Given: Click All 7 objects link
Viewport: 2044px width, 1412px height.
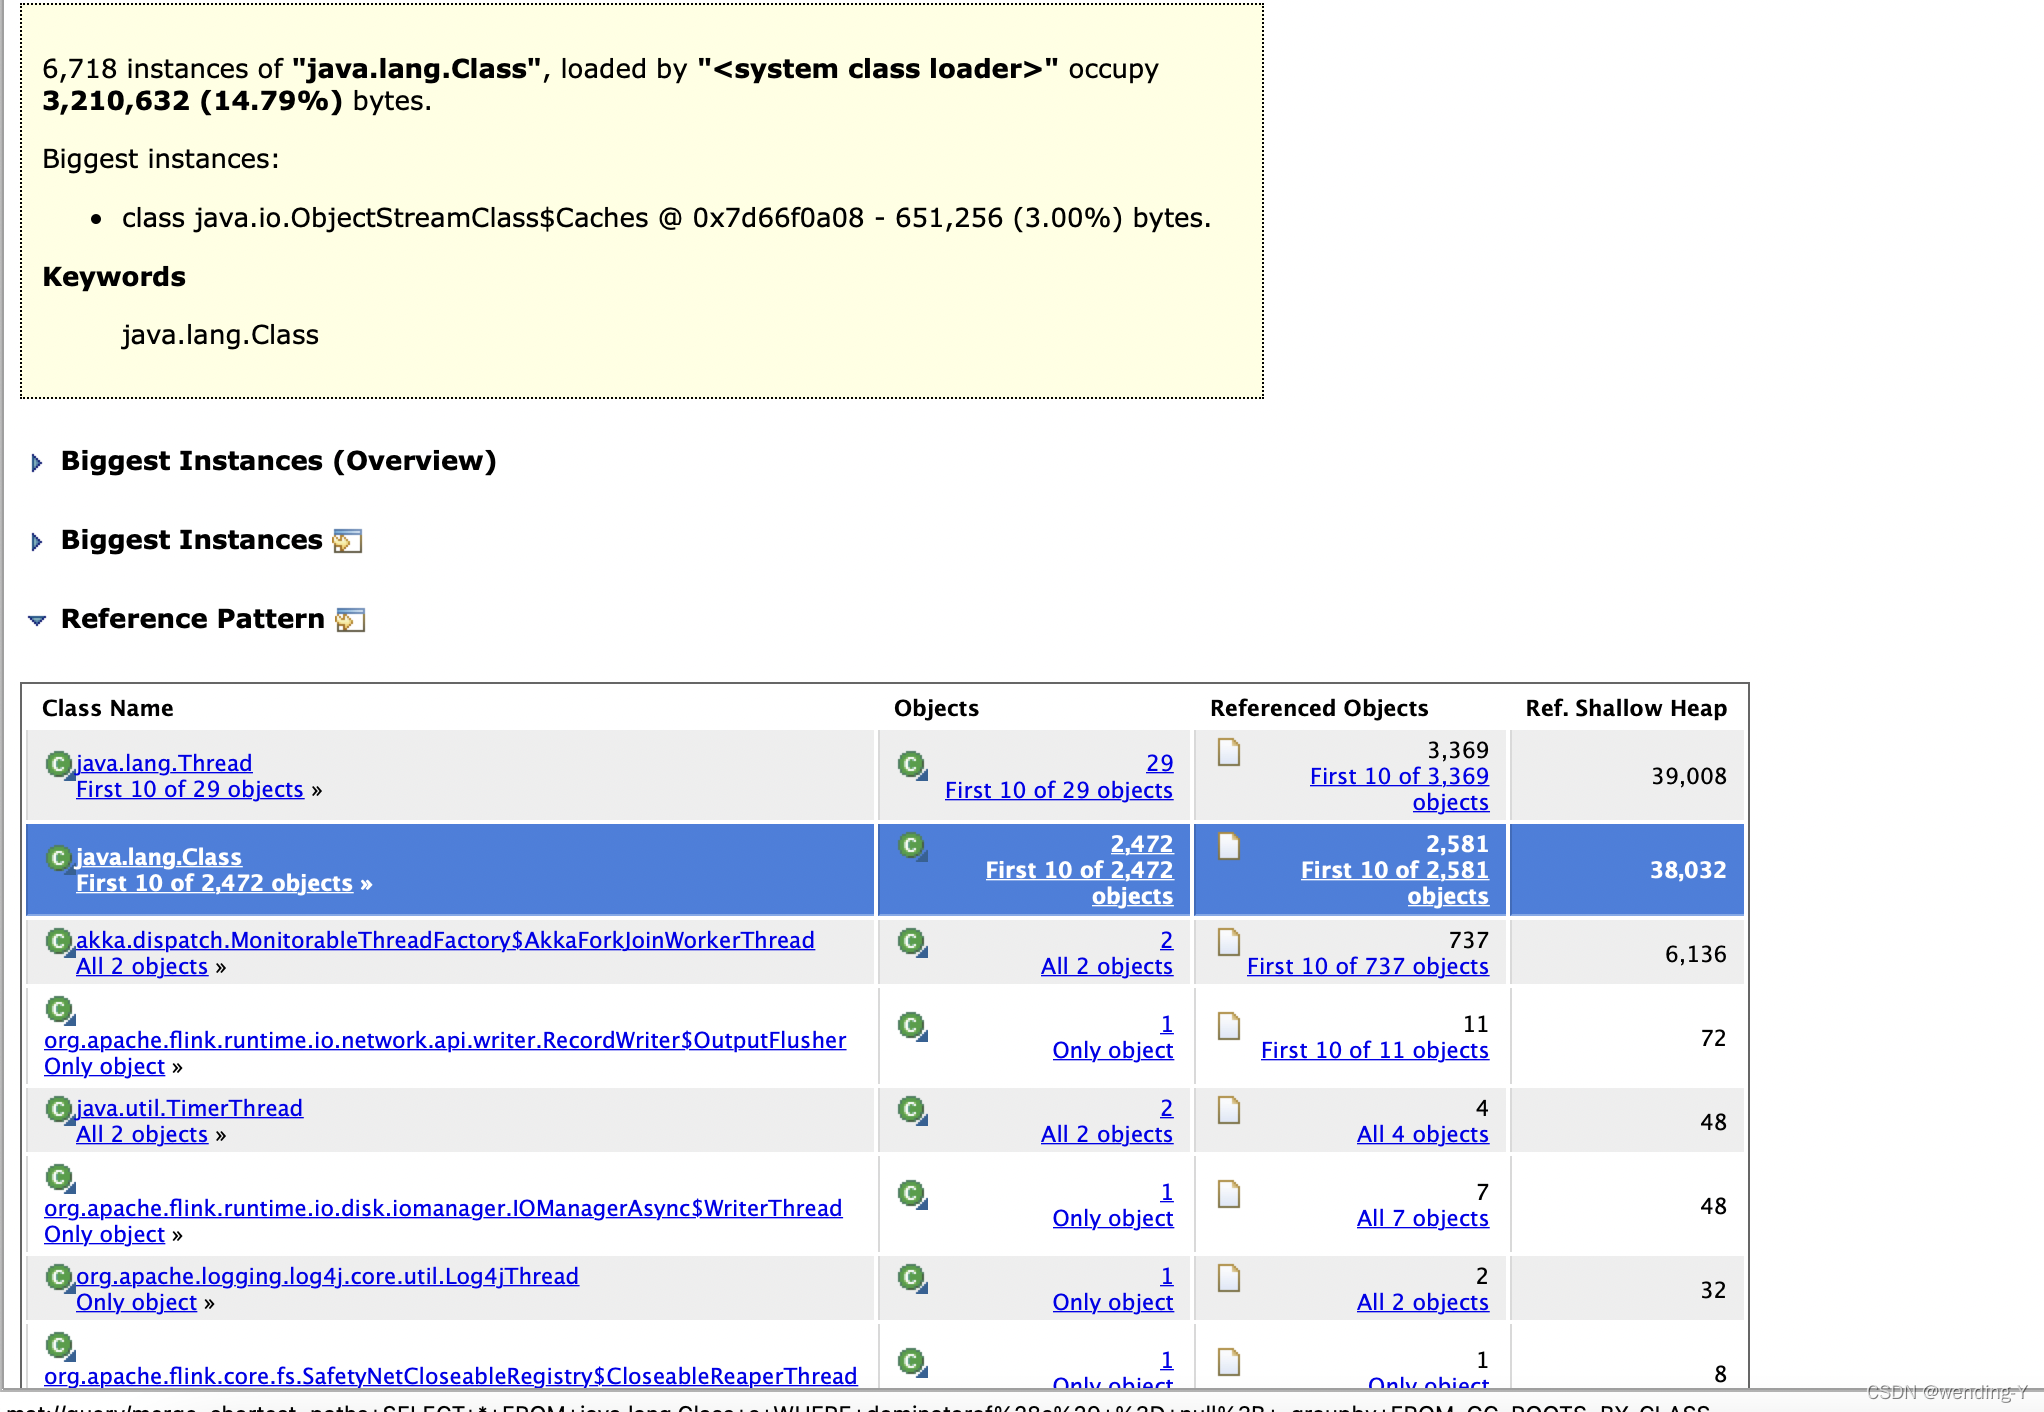Looking at the screenshot, I should pyautogui.click(x=1422, y=1218).
